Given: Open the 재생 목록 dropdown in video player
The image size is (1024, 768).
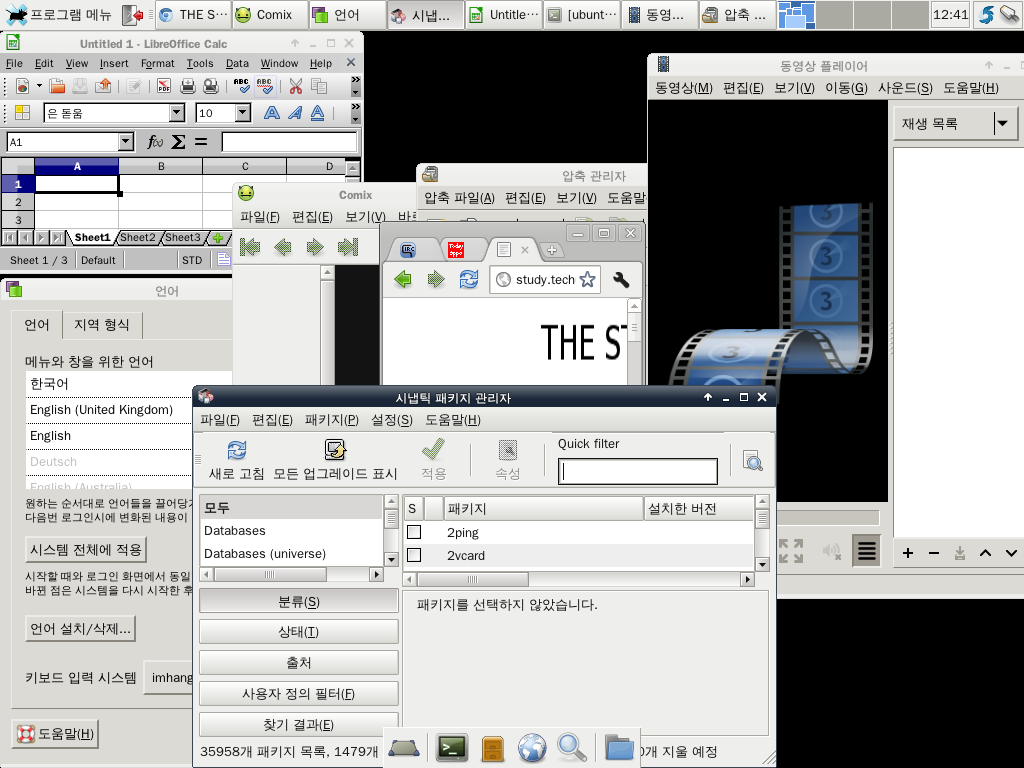Looking at the screenshot, I should click(x=1002, y=123).
